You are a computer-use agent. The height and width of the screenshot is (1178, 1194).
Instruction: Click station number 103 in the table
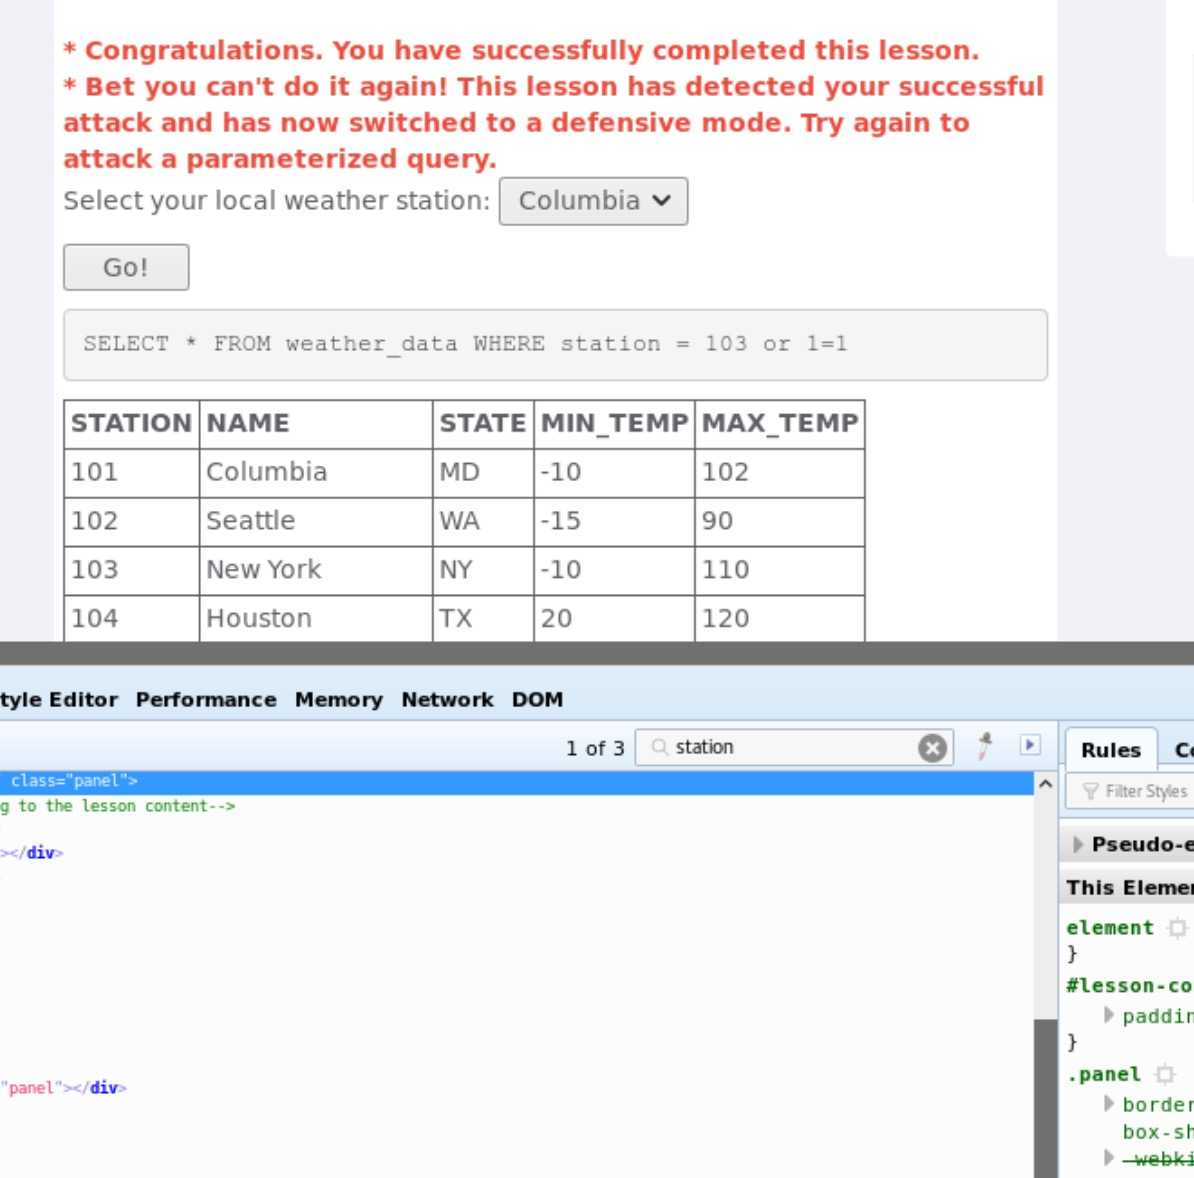[x=132, y=570]
